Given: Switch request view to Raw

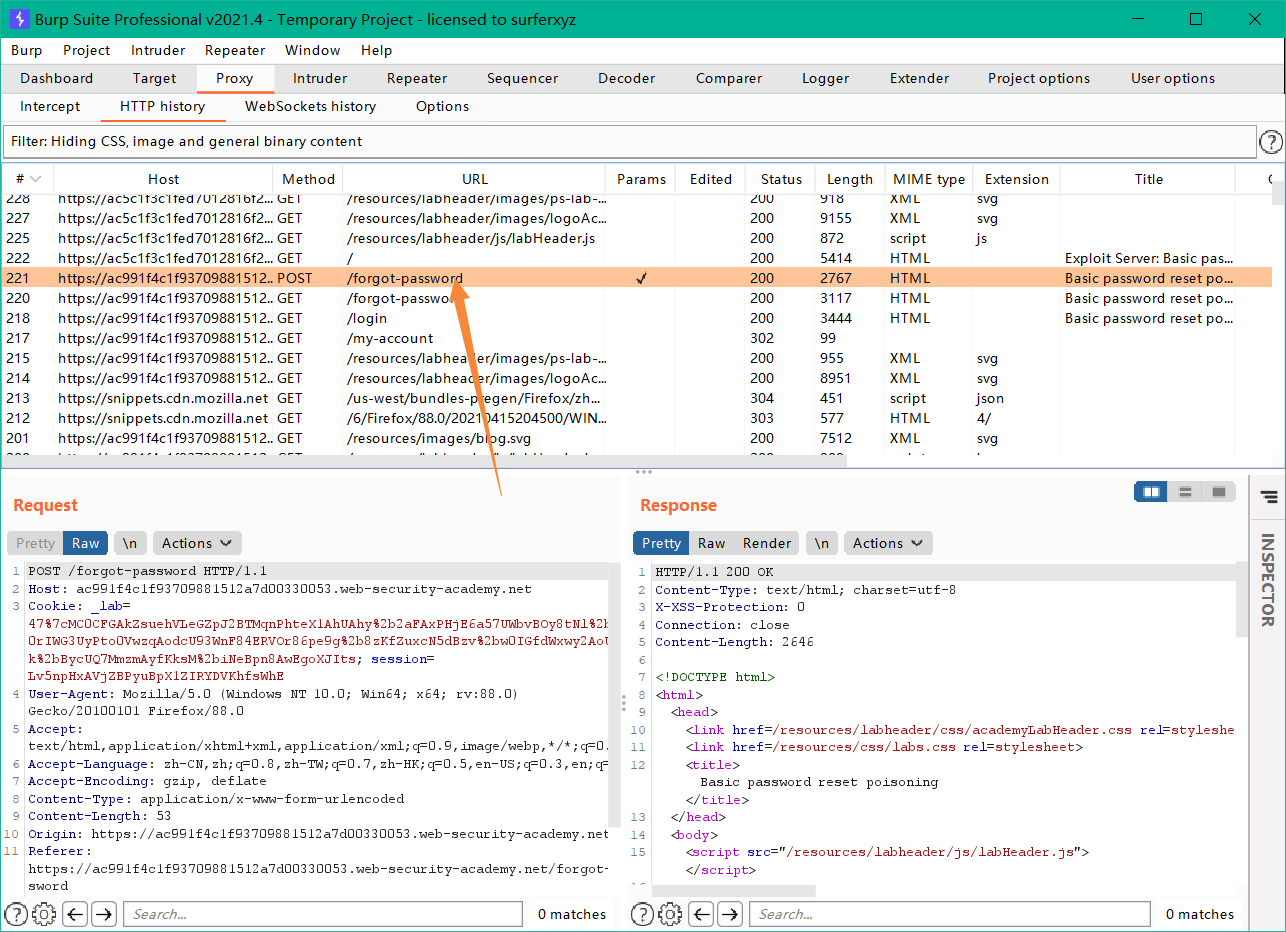Looking at the screenshot, I should point(86,543).
